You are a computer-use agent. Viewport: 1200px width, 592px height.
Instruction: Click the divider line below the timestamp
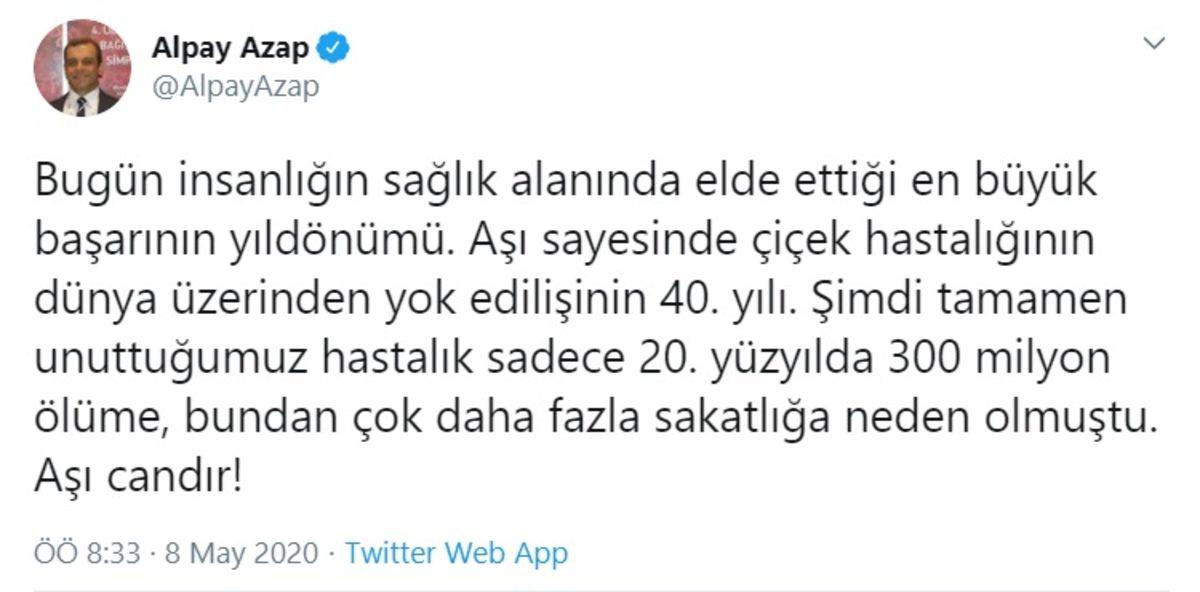tap(600, 585)
